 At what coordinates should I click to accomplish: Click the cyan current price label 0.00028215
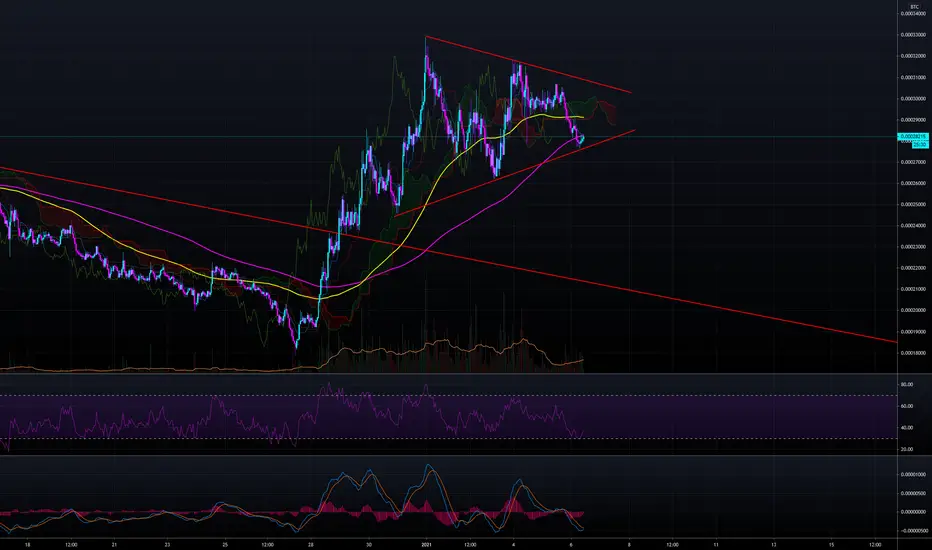[913, 137]
